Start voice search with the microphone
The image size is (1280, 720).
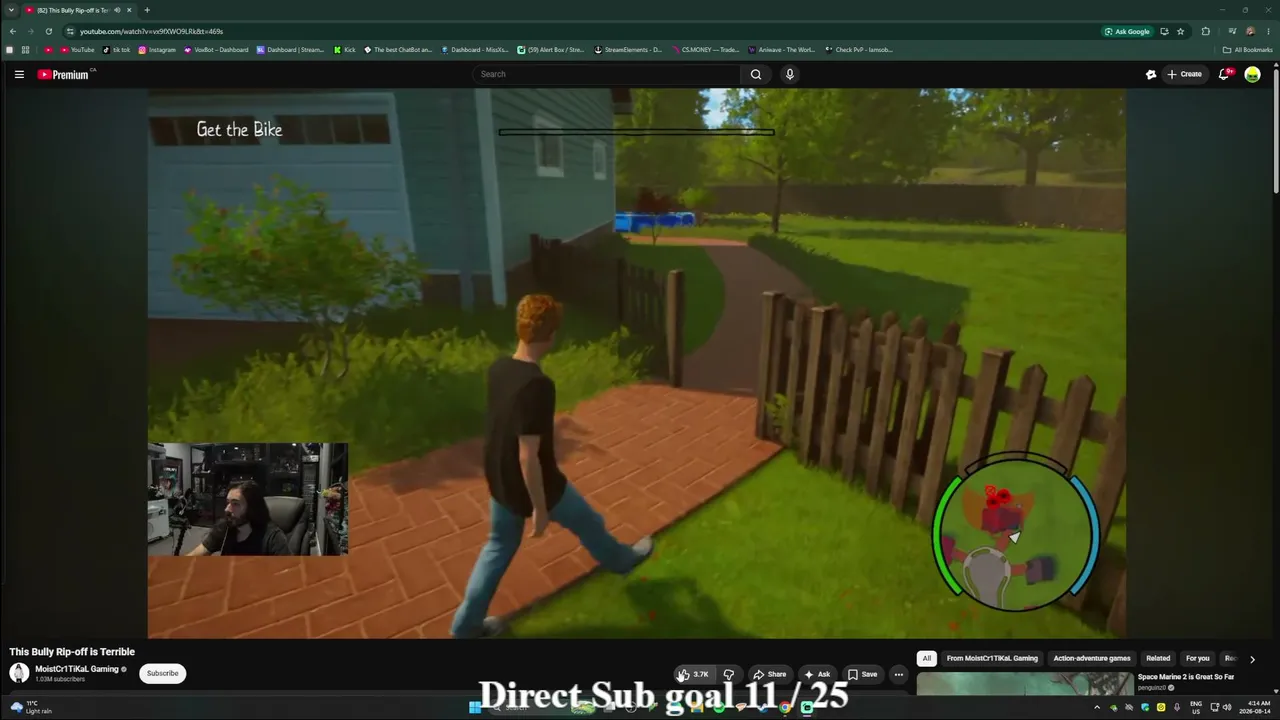click(x=790, y=74)
